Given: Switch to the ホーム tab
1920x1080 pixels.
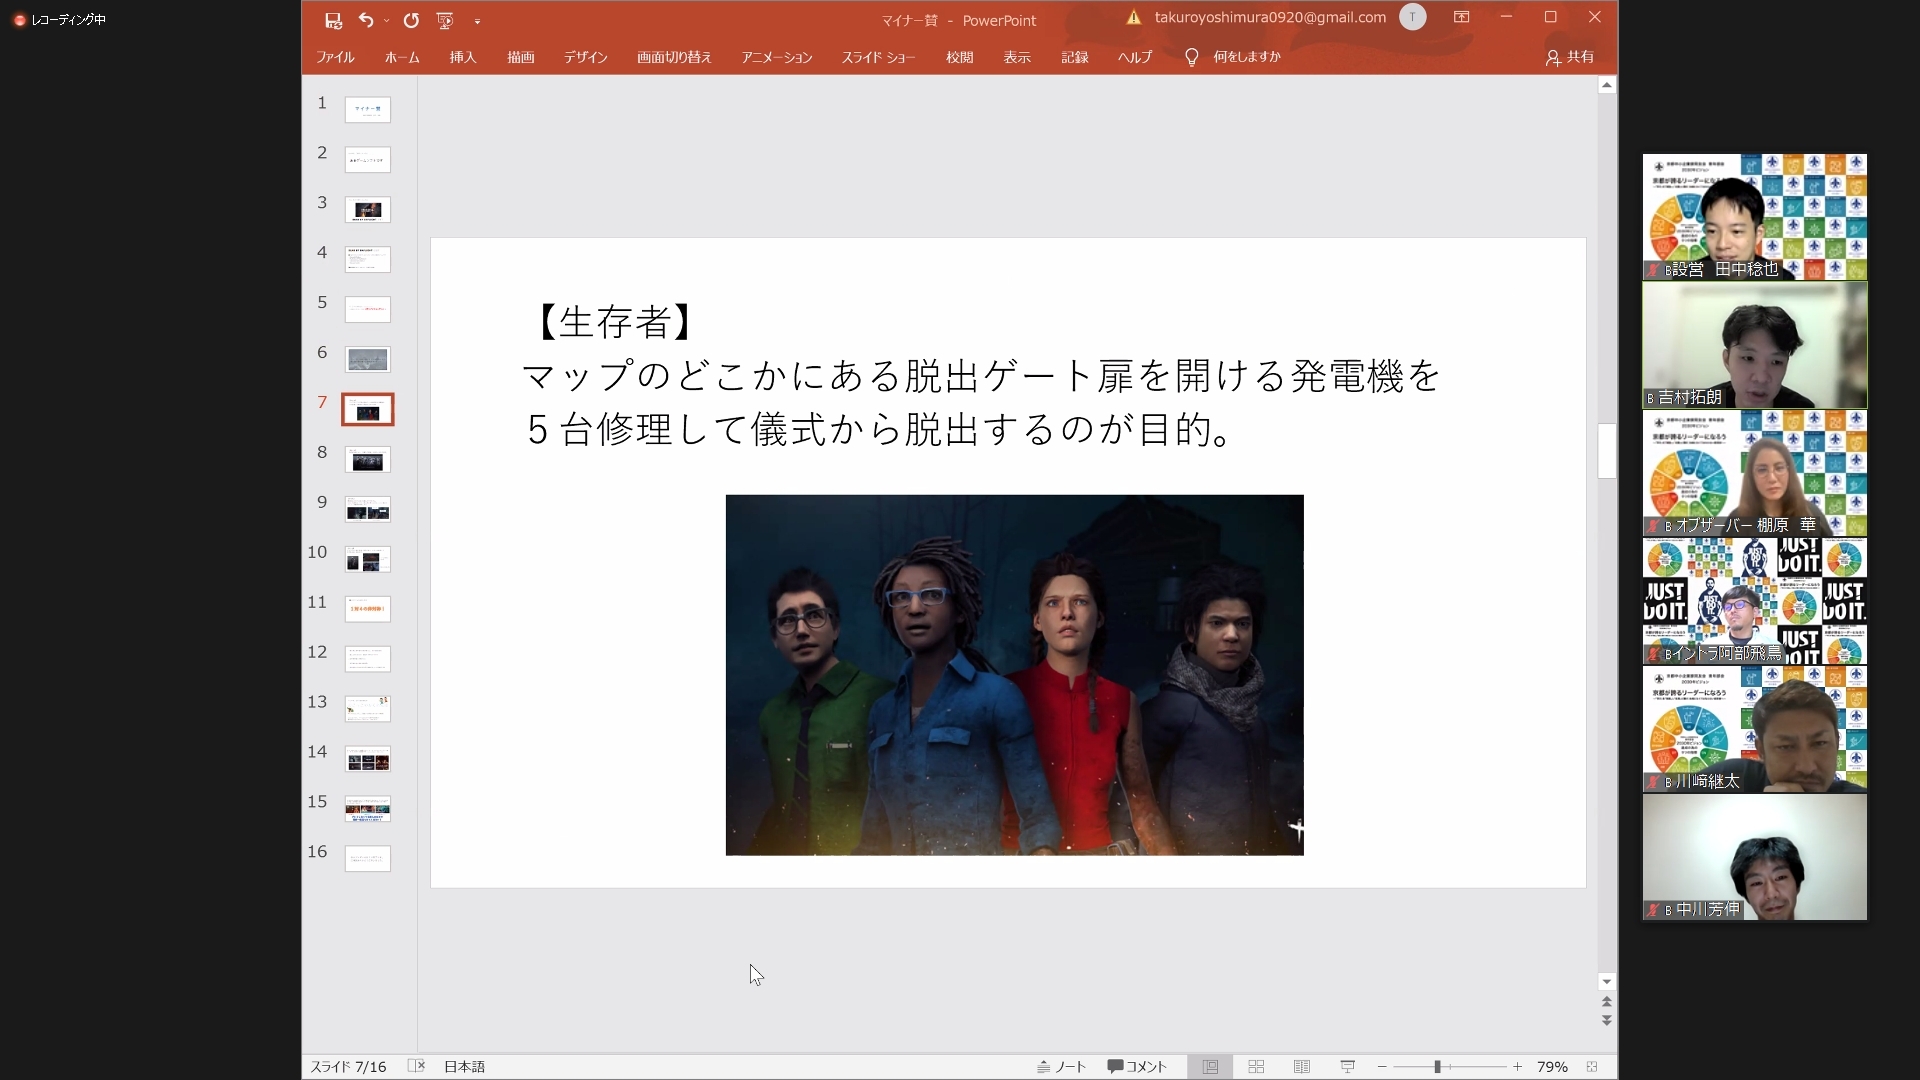Looking at the screenshot, I should (x=402, y=57).
